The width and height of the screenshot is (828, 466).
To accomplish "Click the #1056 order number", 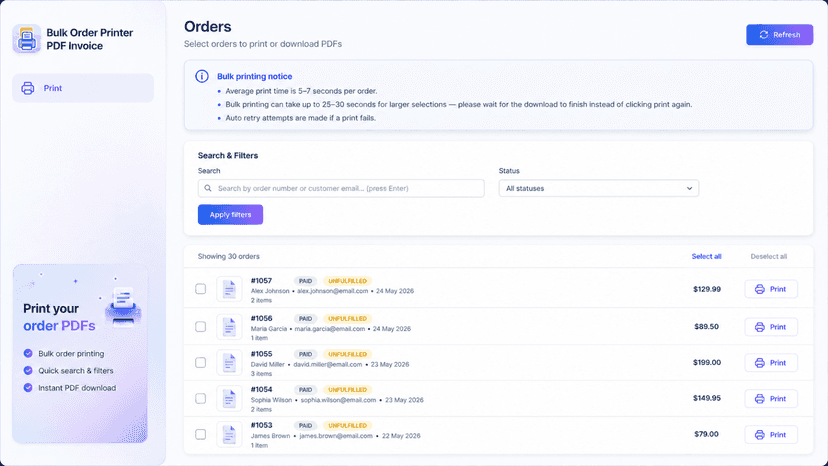I will coord(261,319).
